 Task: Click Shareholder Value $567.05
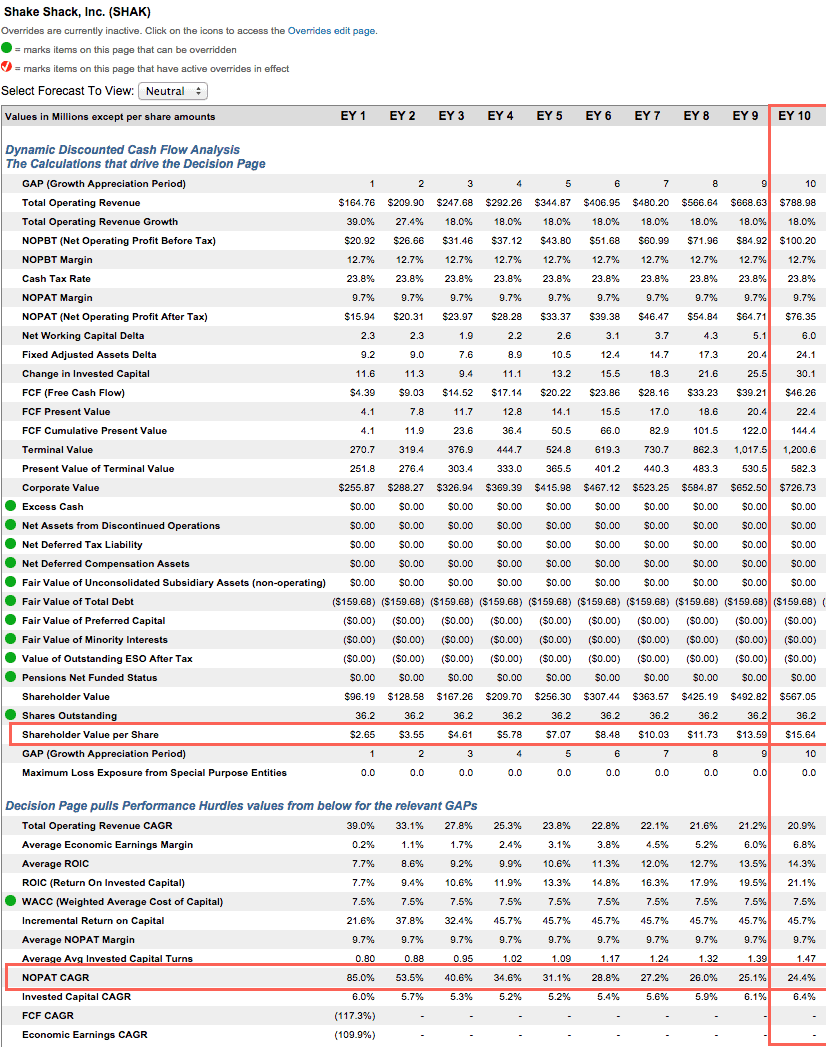[797, 696]
